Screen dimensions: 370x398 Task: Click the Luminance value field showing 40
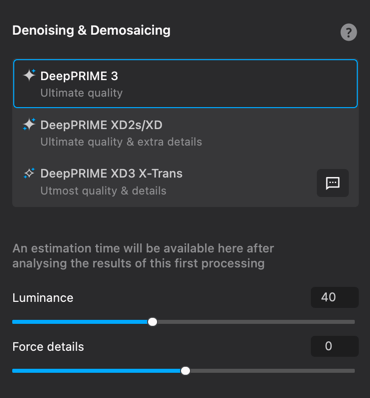click(x=335, y=297)
